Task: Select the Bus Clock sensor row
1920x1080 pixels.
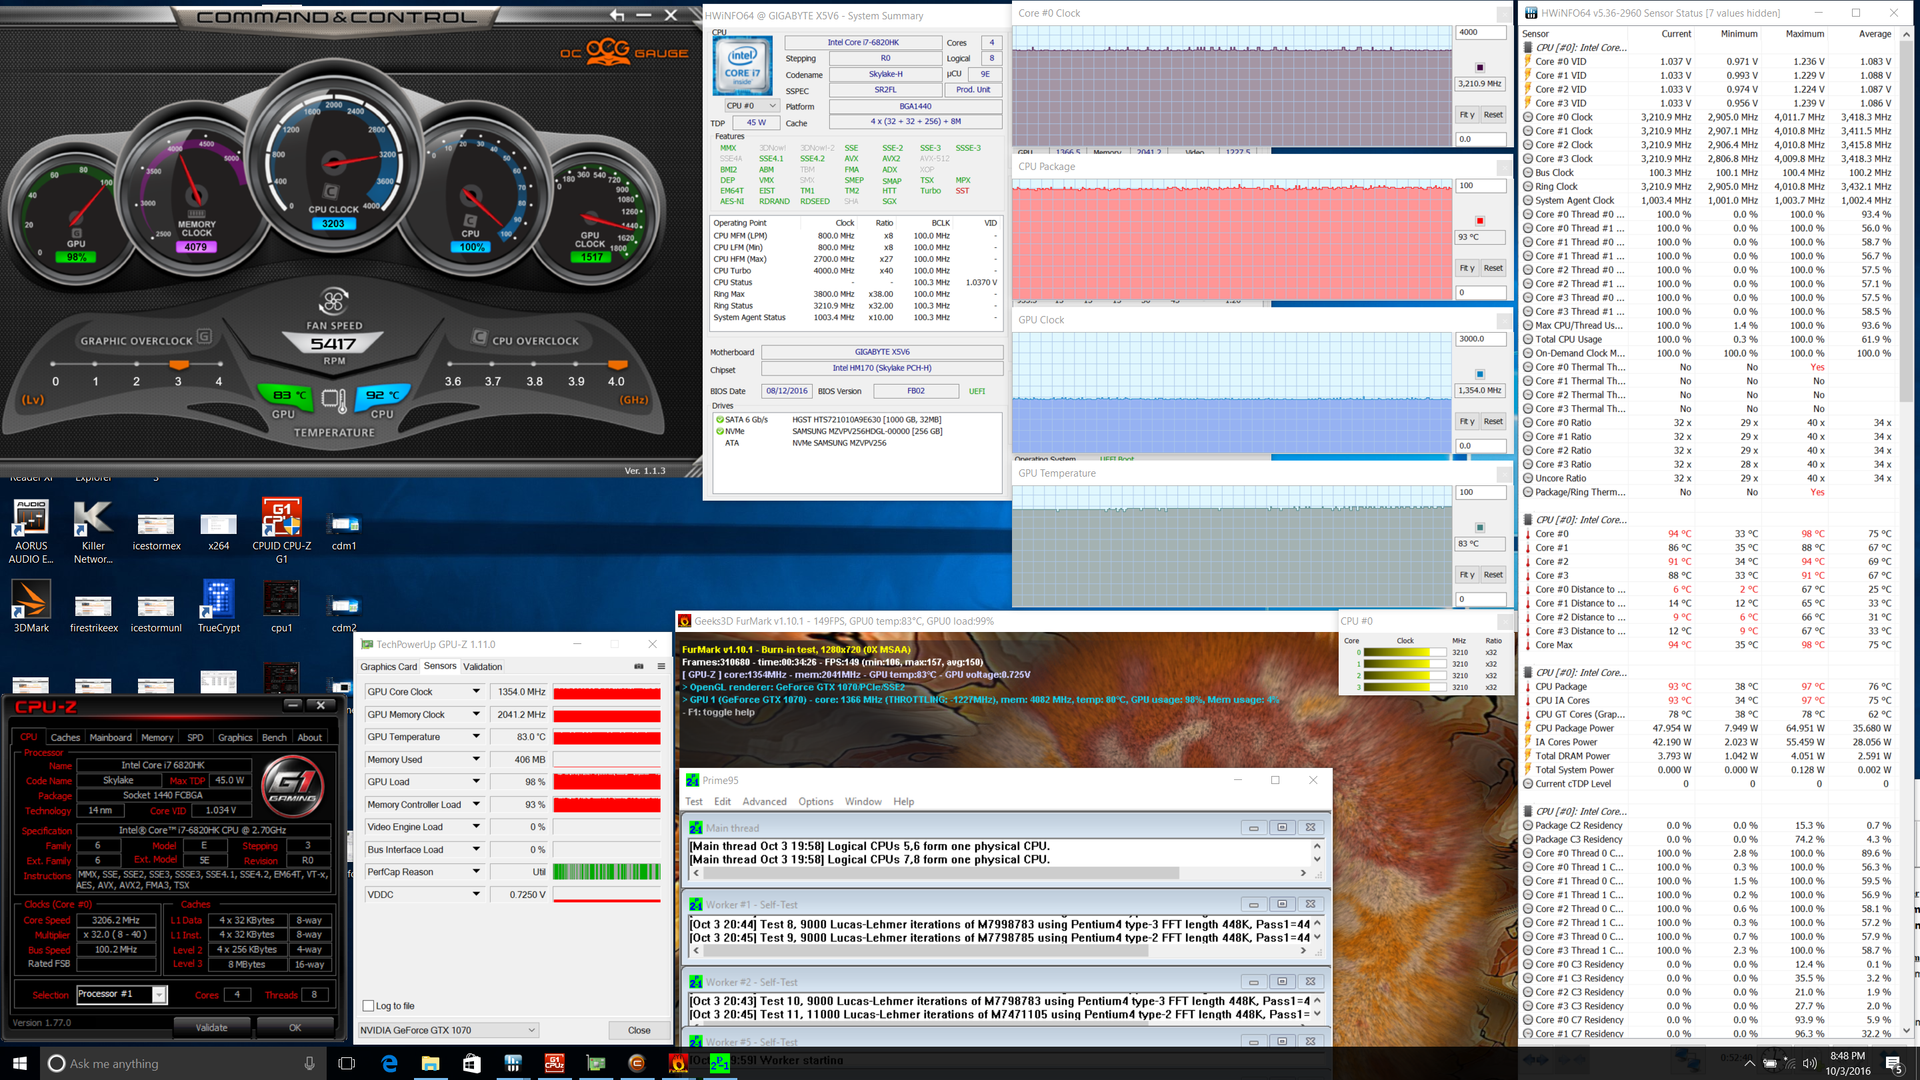Action: coord(1708,172)
